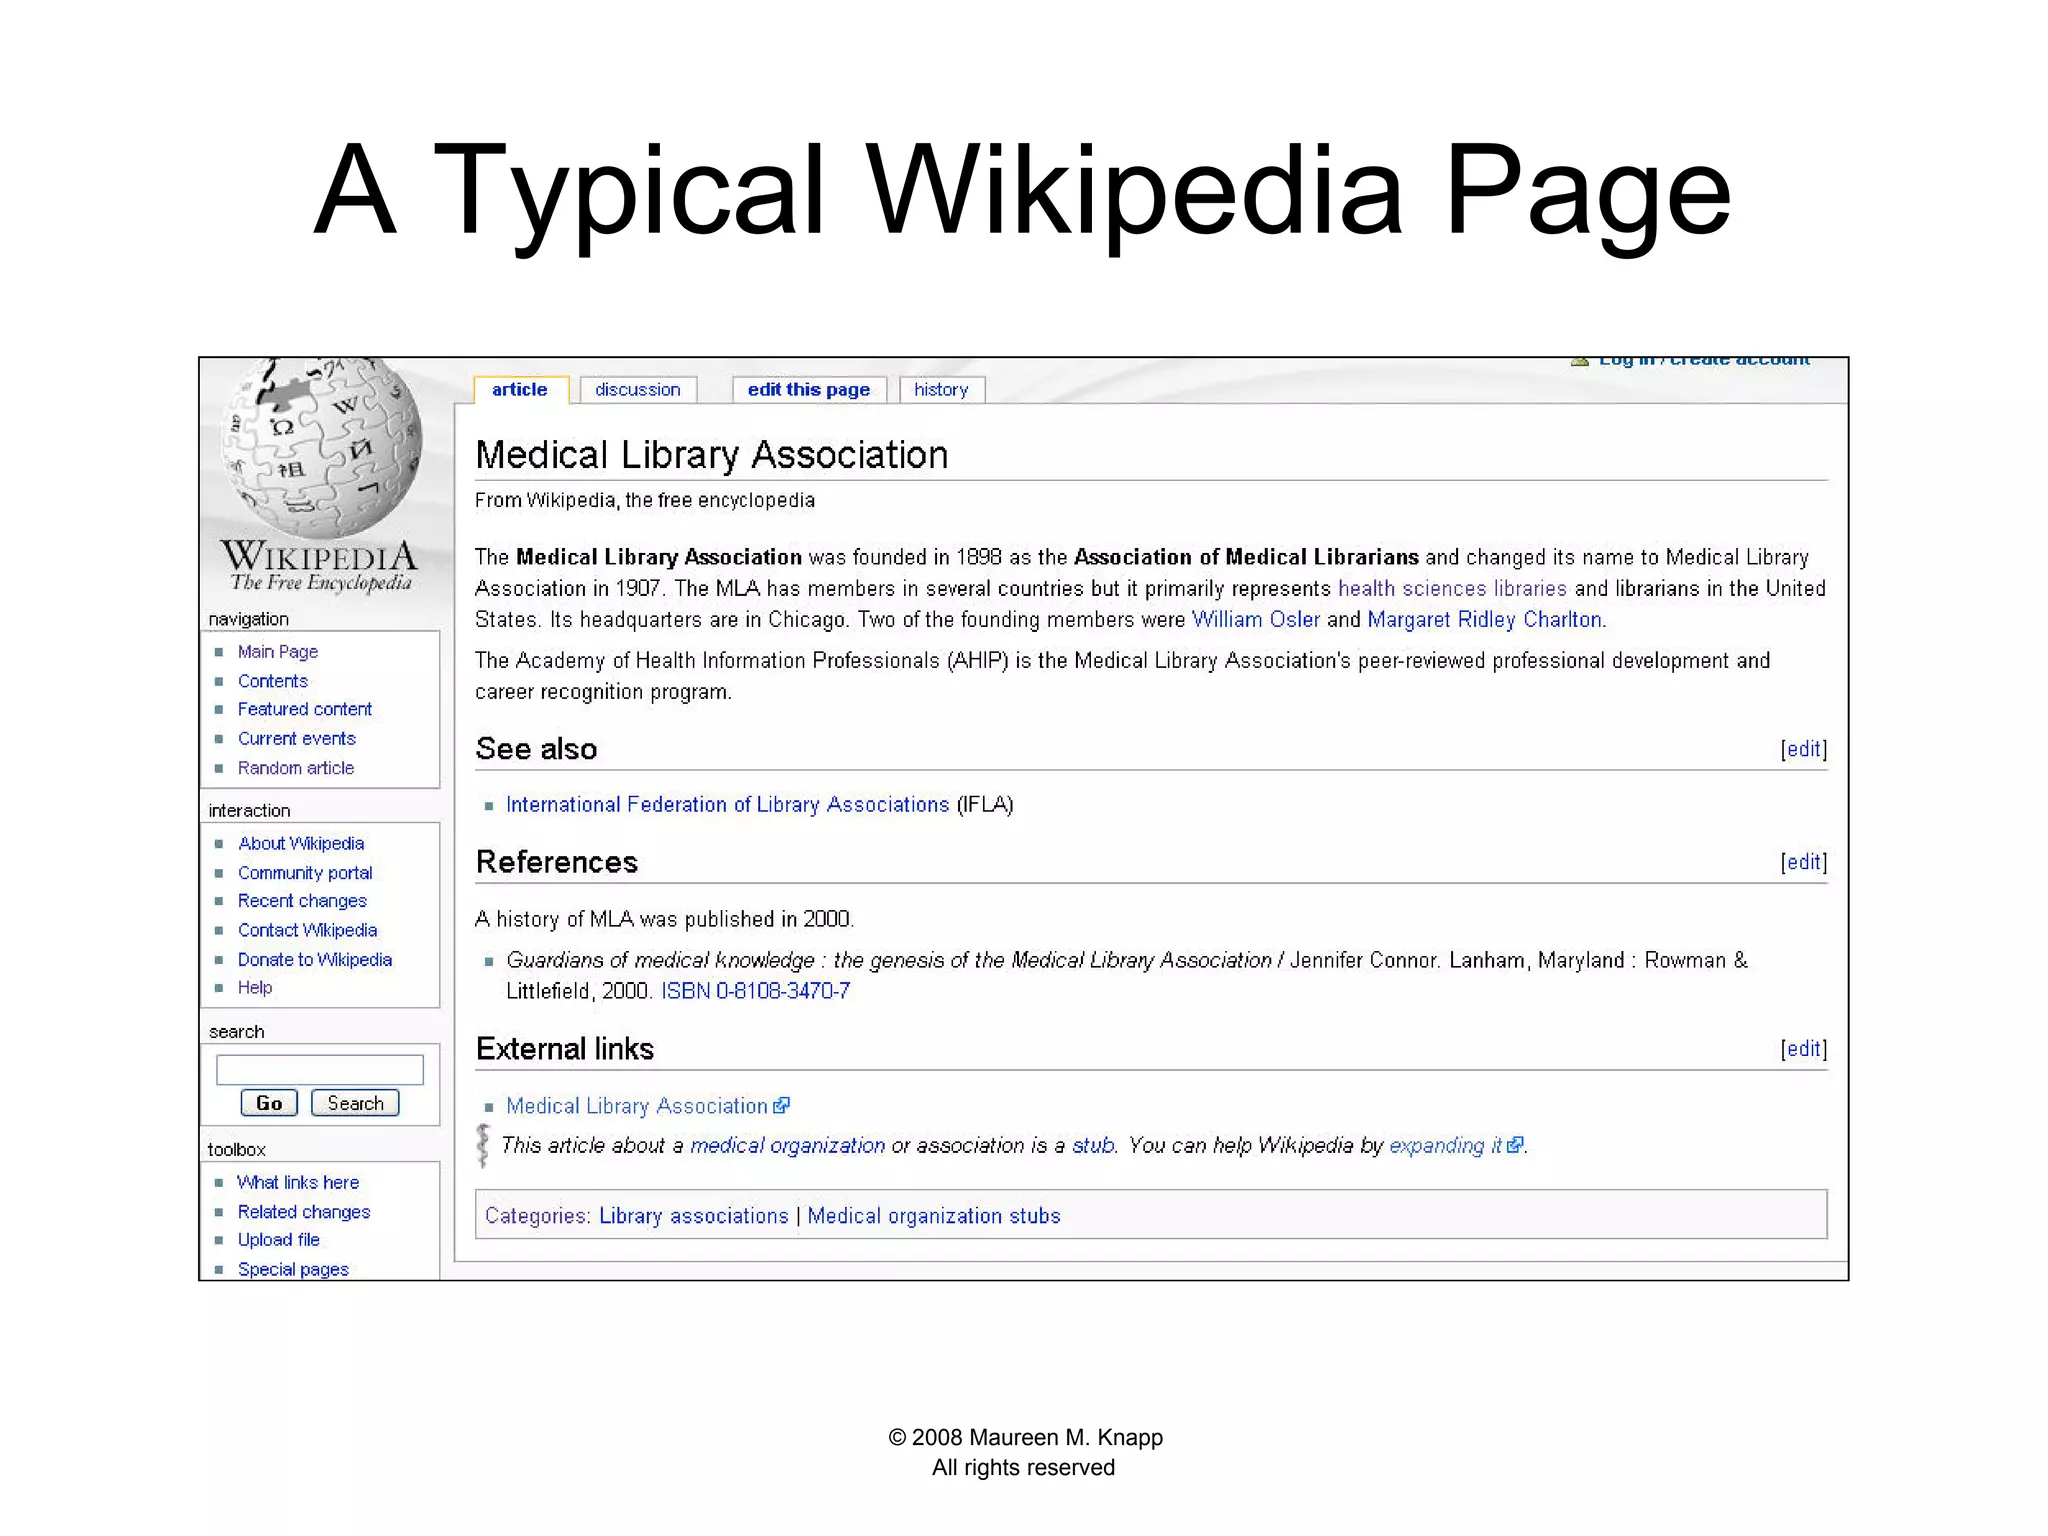Image resolution: width=2048 pixels, height=1536 pixels.
Task: Open About Wikipedia link
Action: [x=301, y=844]
